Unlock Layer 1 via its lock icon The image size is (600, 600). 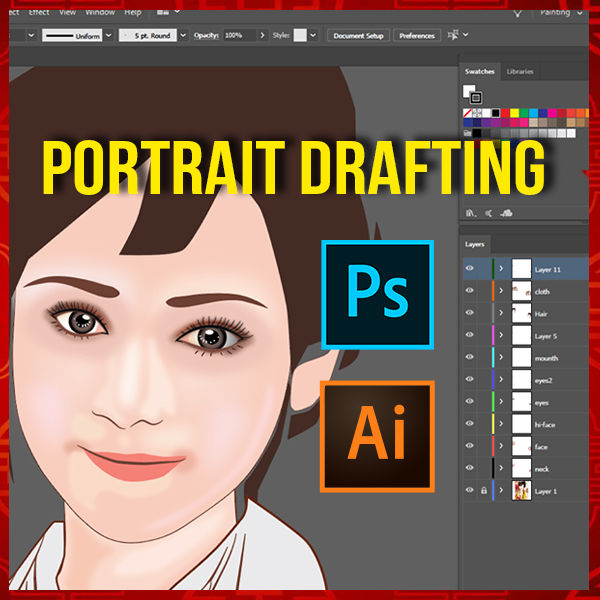[x=484, y=491]
